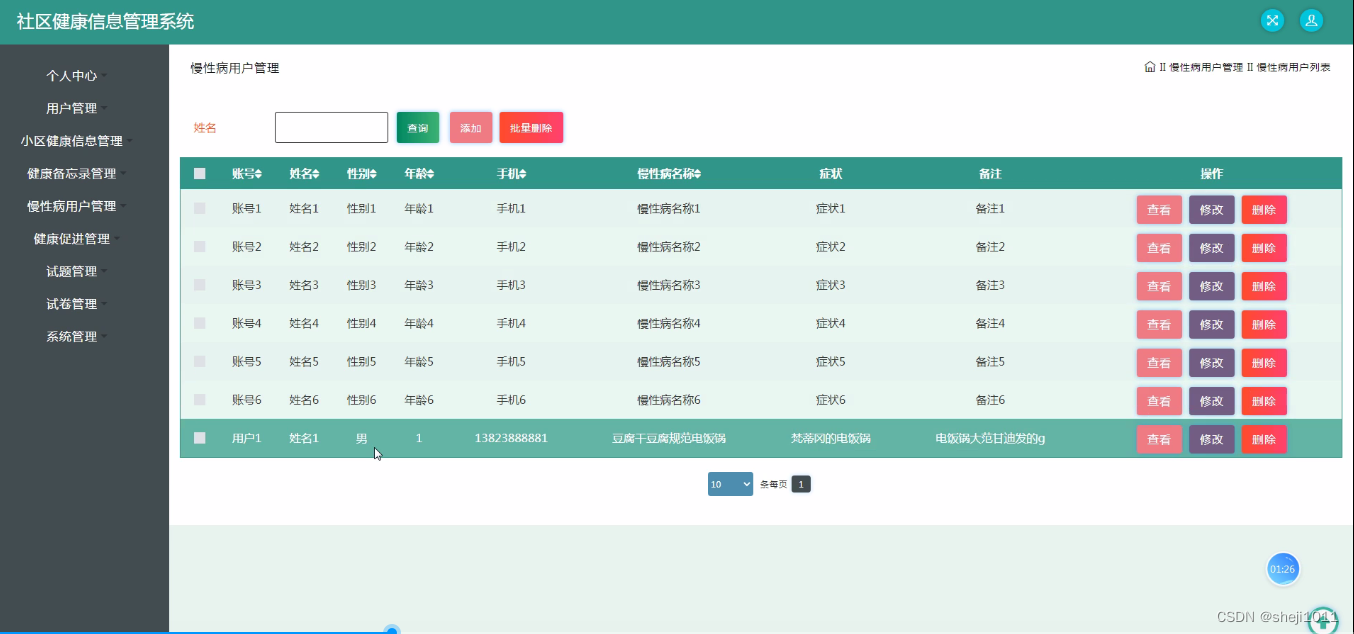Open the user profile icon top right
1354x634 pixels.
(x=1311, y=20)
